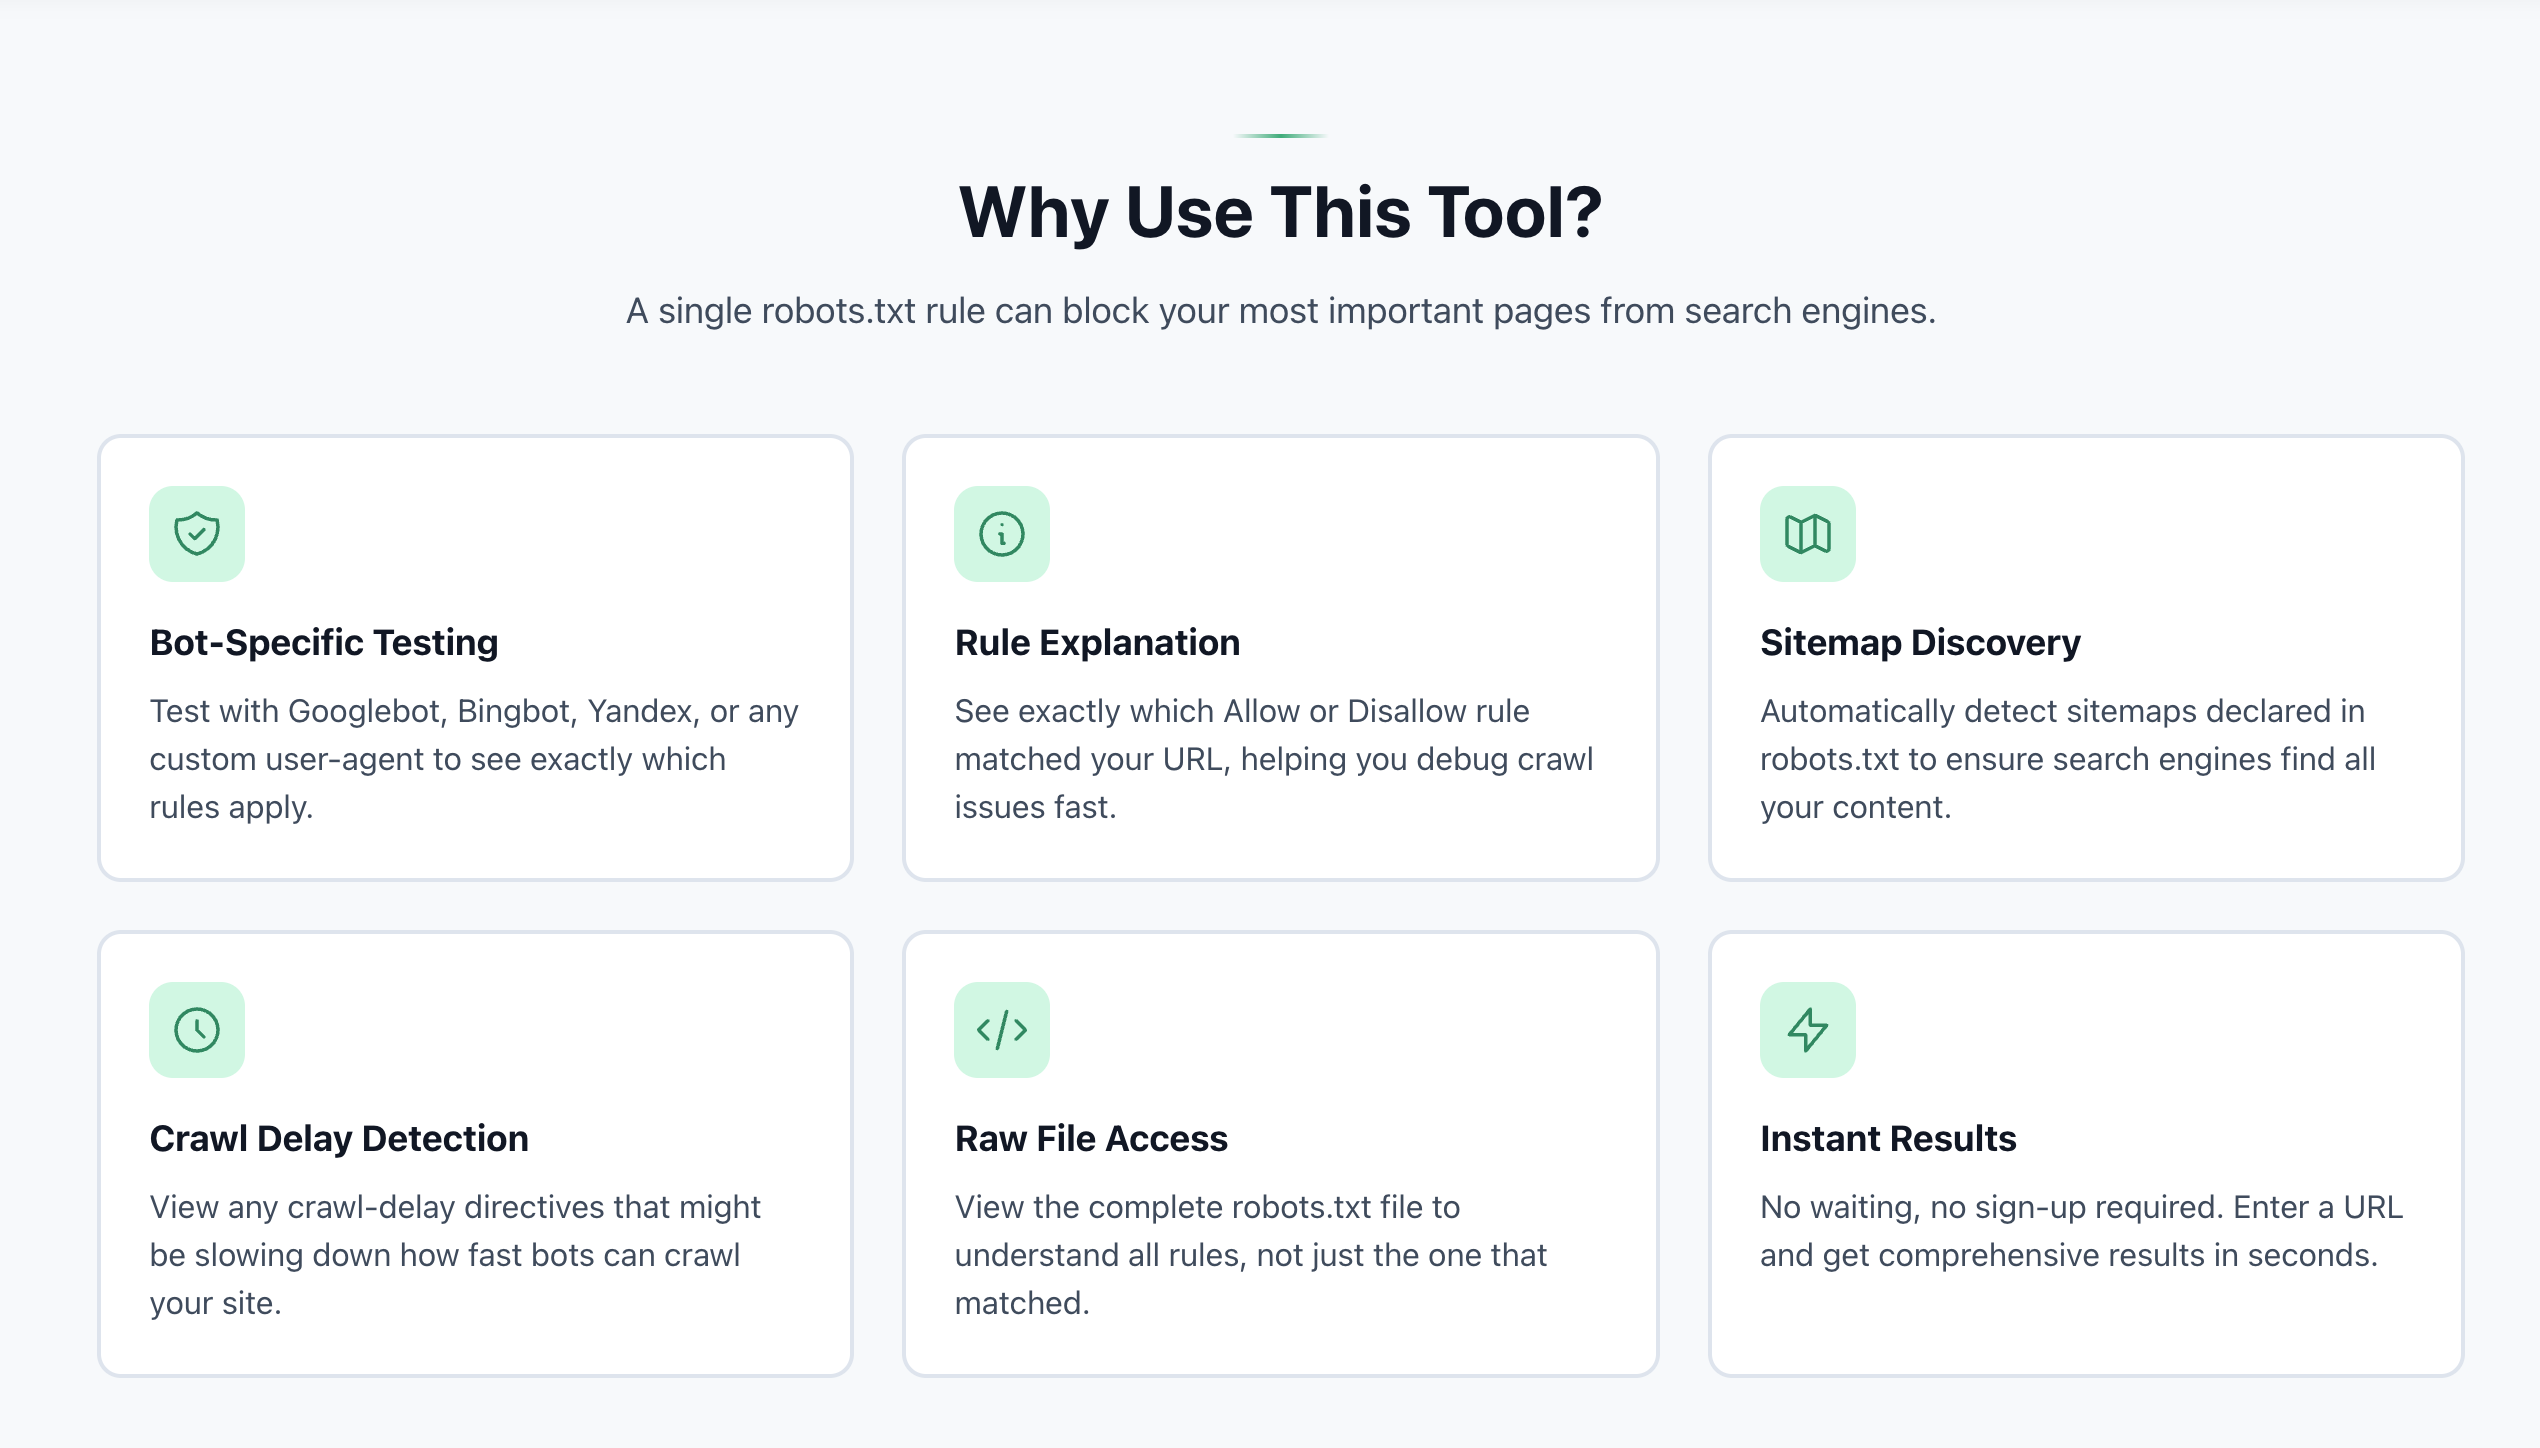Click the Bot-Specific Testing description text
The image size is (2540, 1448).
click(x=474, y=758)
